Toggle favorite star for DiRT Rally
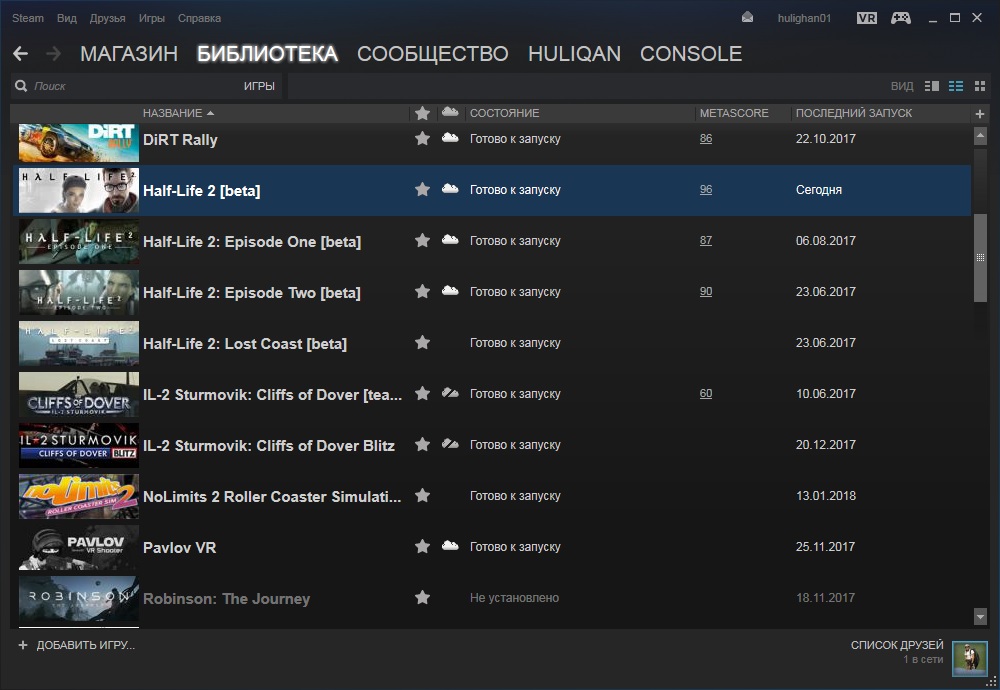The height and width of the screenshot is (690, 1000). click(x=422, y=138)
